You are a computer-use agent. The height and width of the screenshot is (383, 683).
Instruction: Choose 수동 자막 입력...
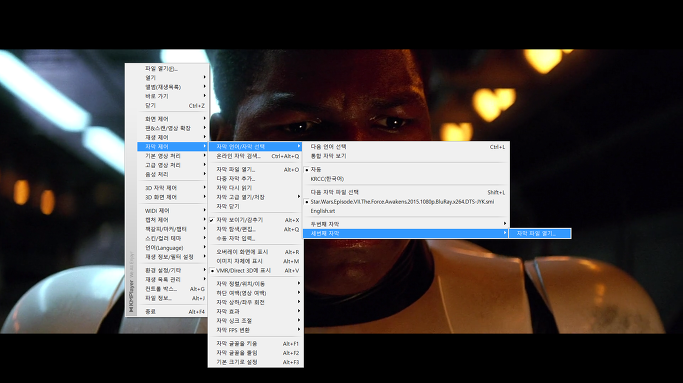tap(256, 238)
